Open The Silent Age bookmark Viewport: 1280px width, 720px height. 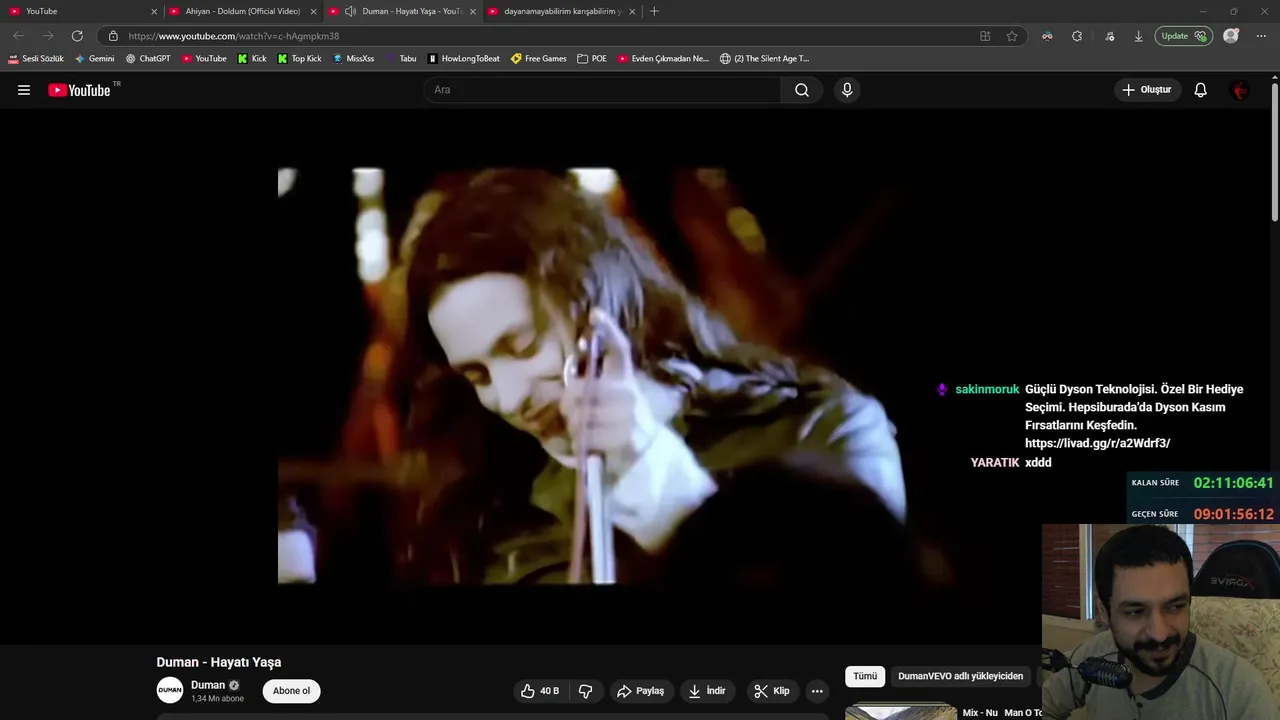click(x=765, y=59)
